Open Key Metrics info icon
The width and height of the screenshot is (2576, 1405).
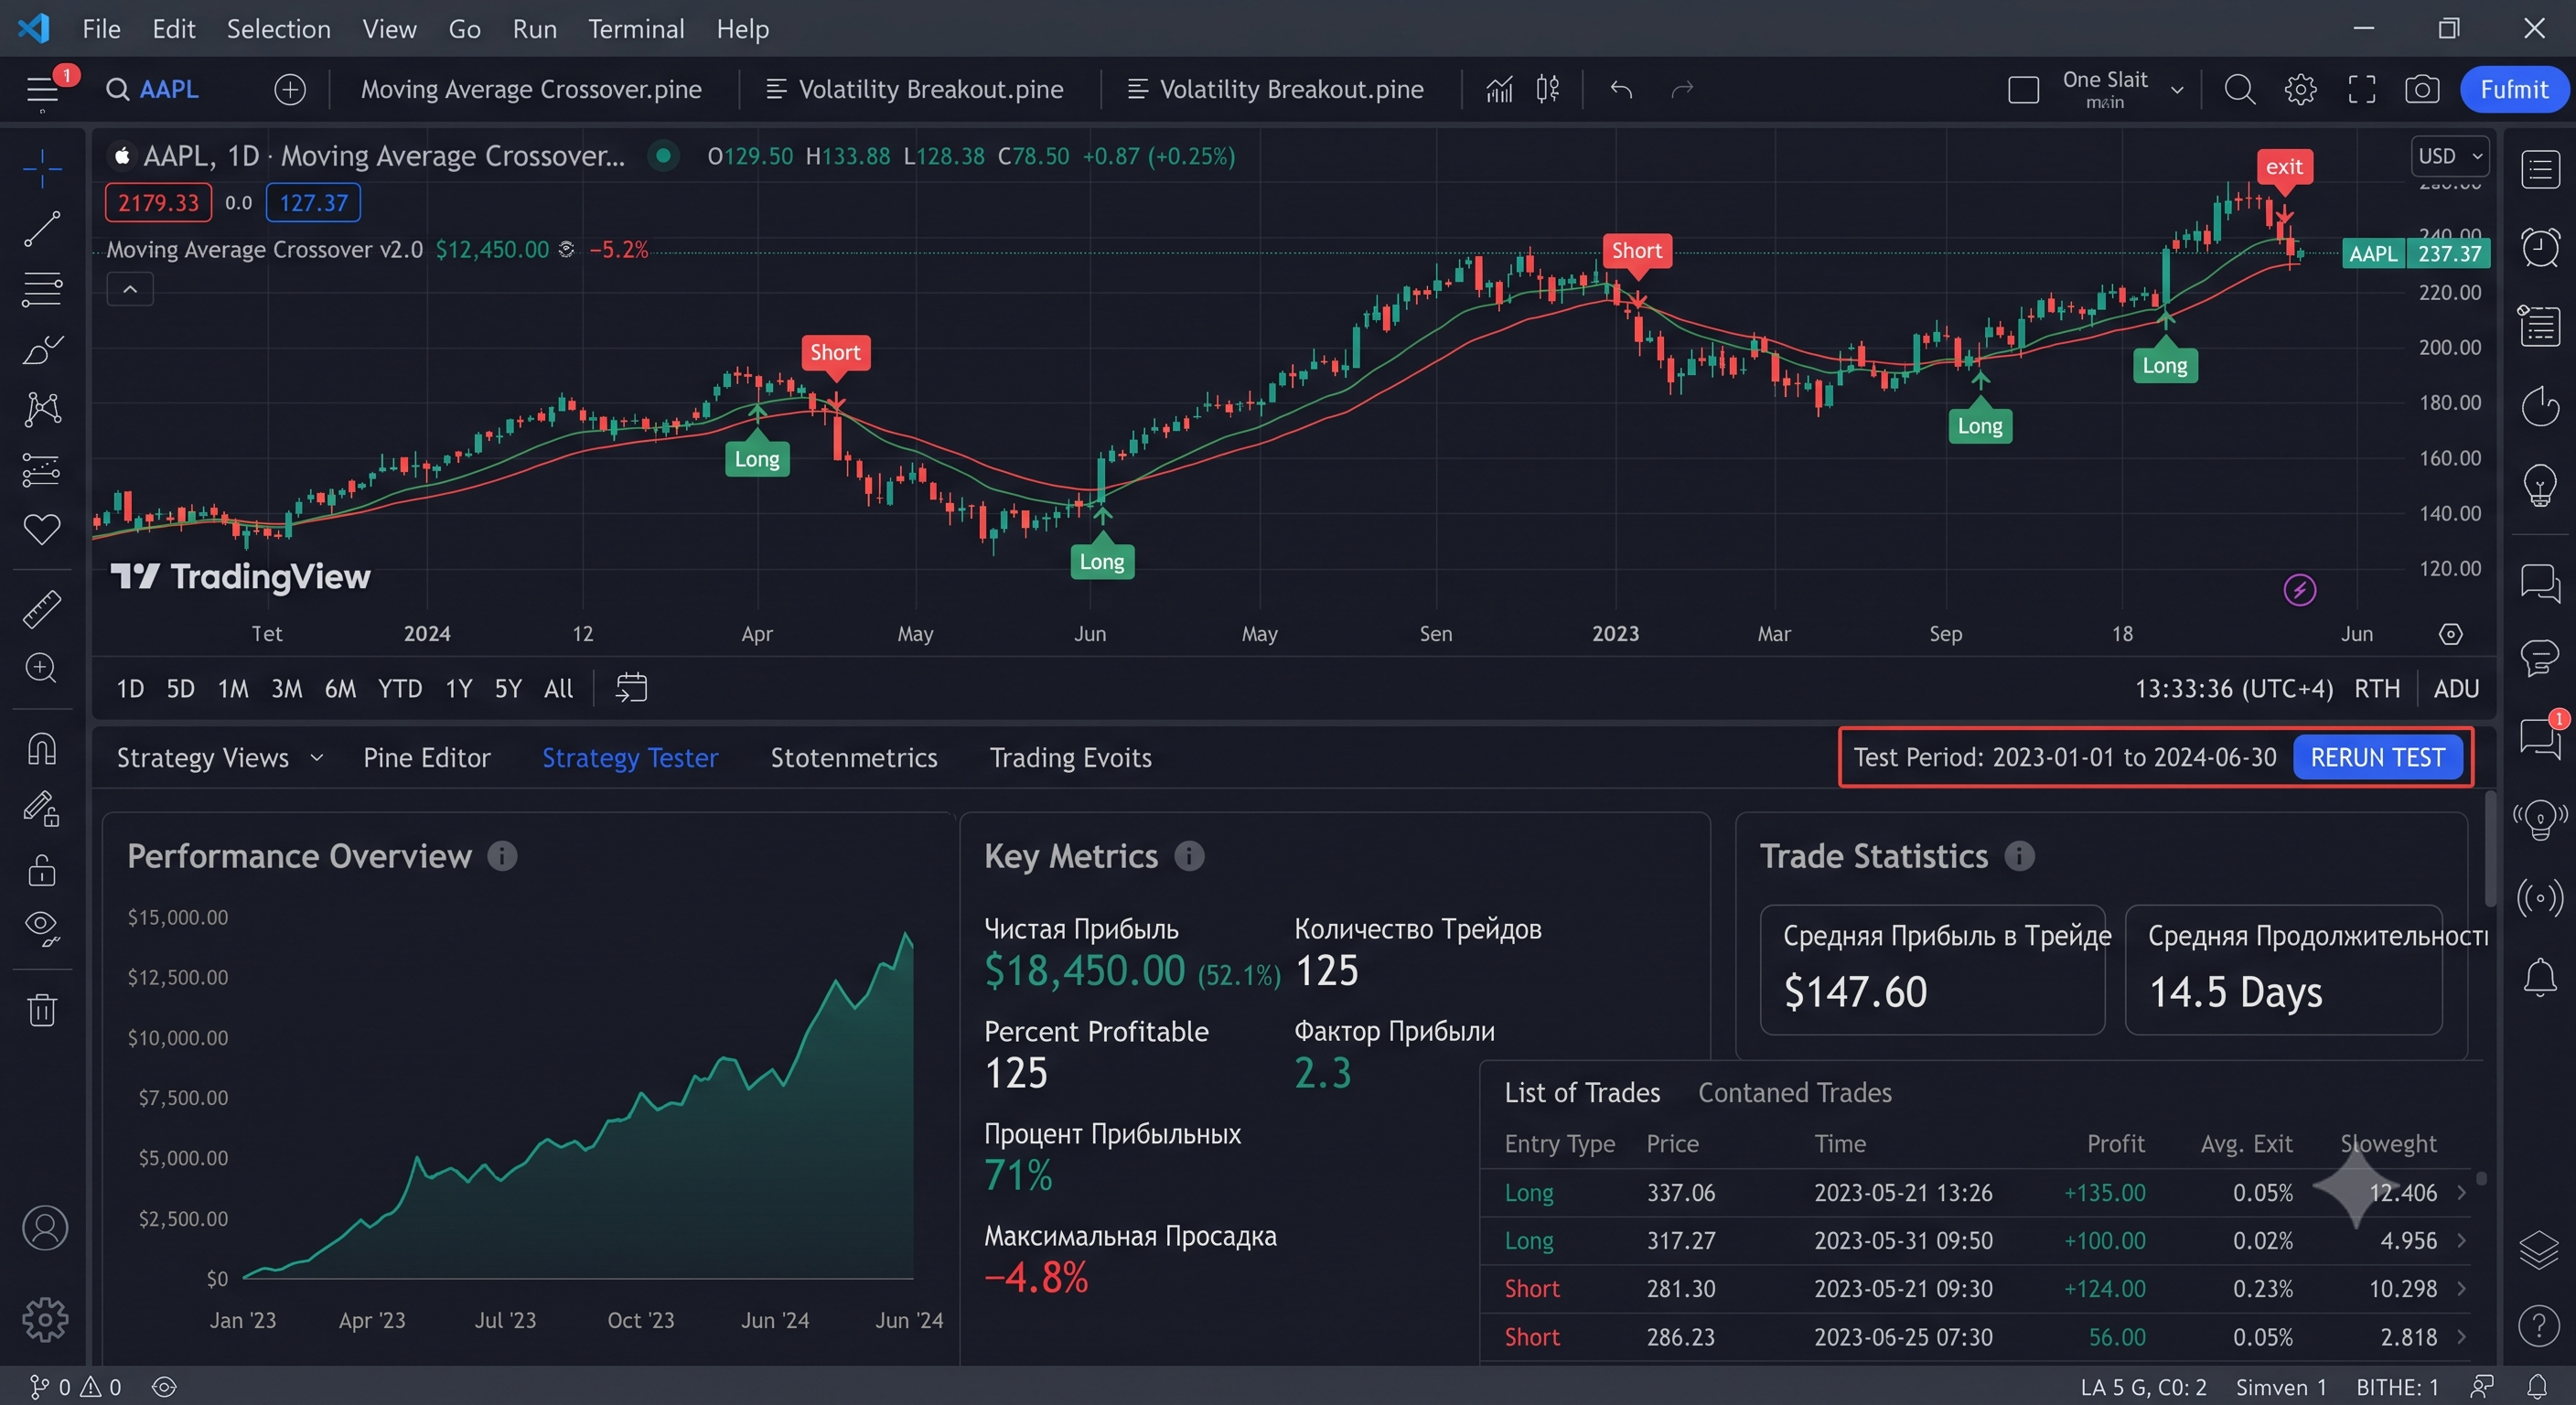point(1189,856)
